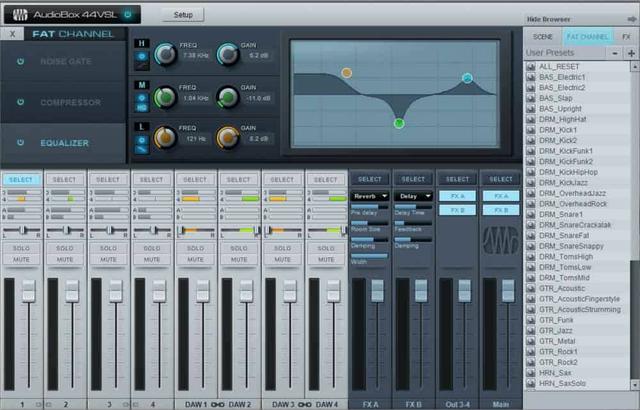This screenshot has height=410, width=640.
Task: Open the Delay effect type dropdown
Action: tap(413, 196)
